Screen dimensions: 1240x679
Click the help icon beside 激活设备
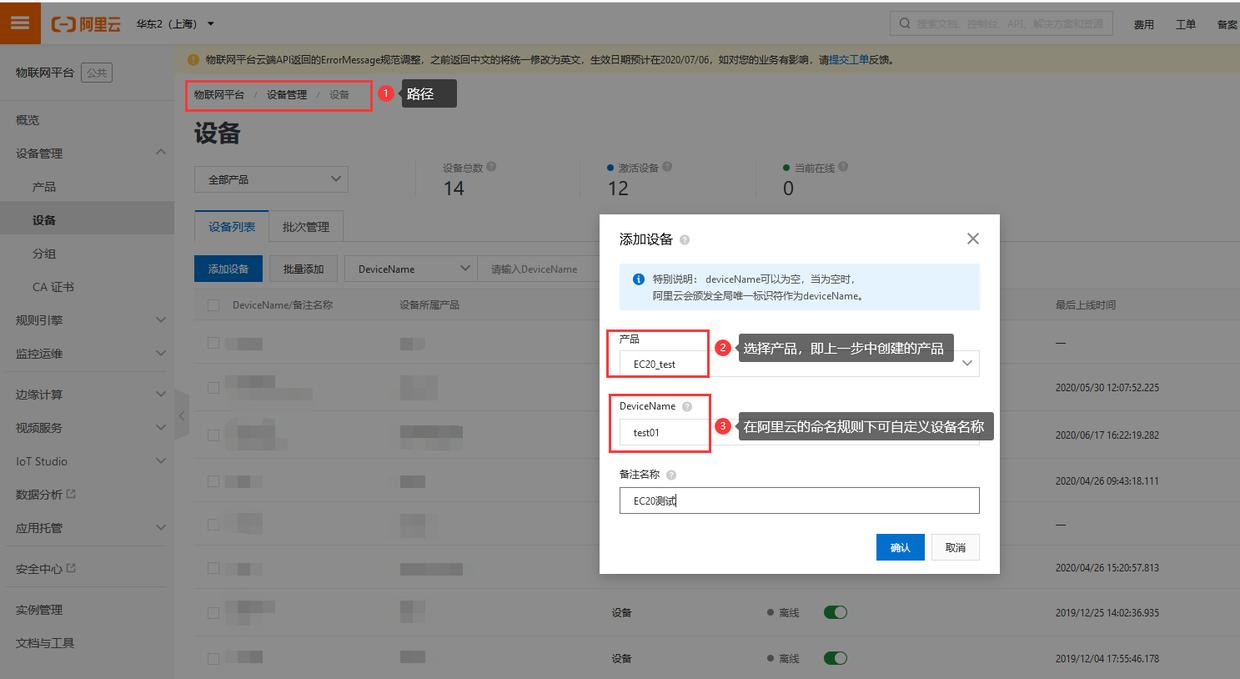pos(667,166)
